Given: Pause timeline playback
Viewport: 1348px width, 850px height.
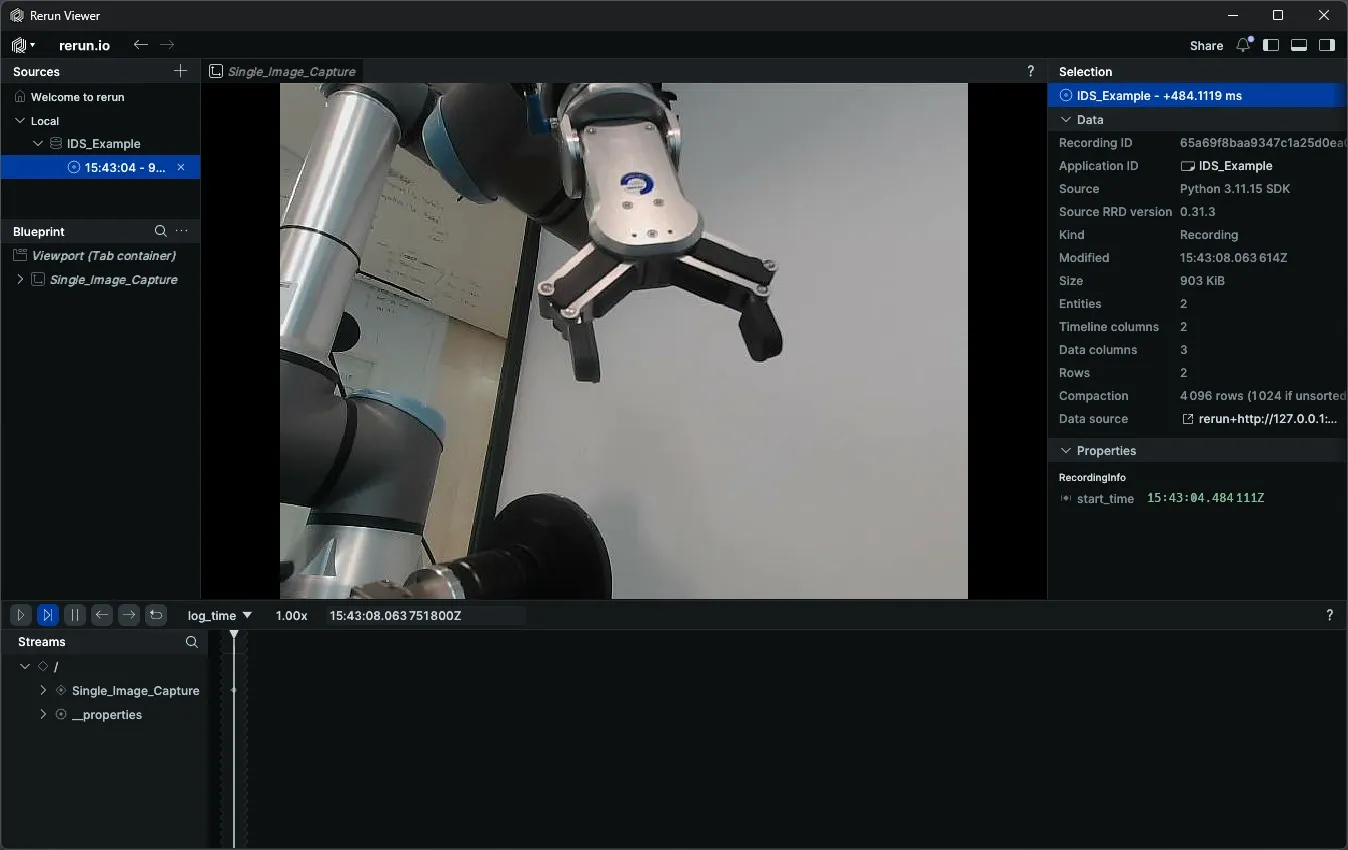Looking at the screenshot, I should 75,615.
